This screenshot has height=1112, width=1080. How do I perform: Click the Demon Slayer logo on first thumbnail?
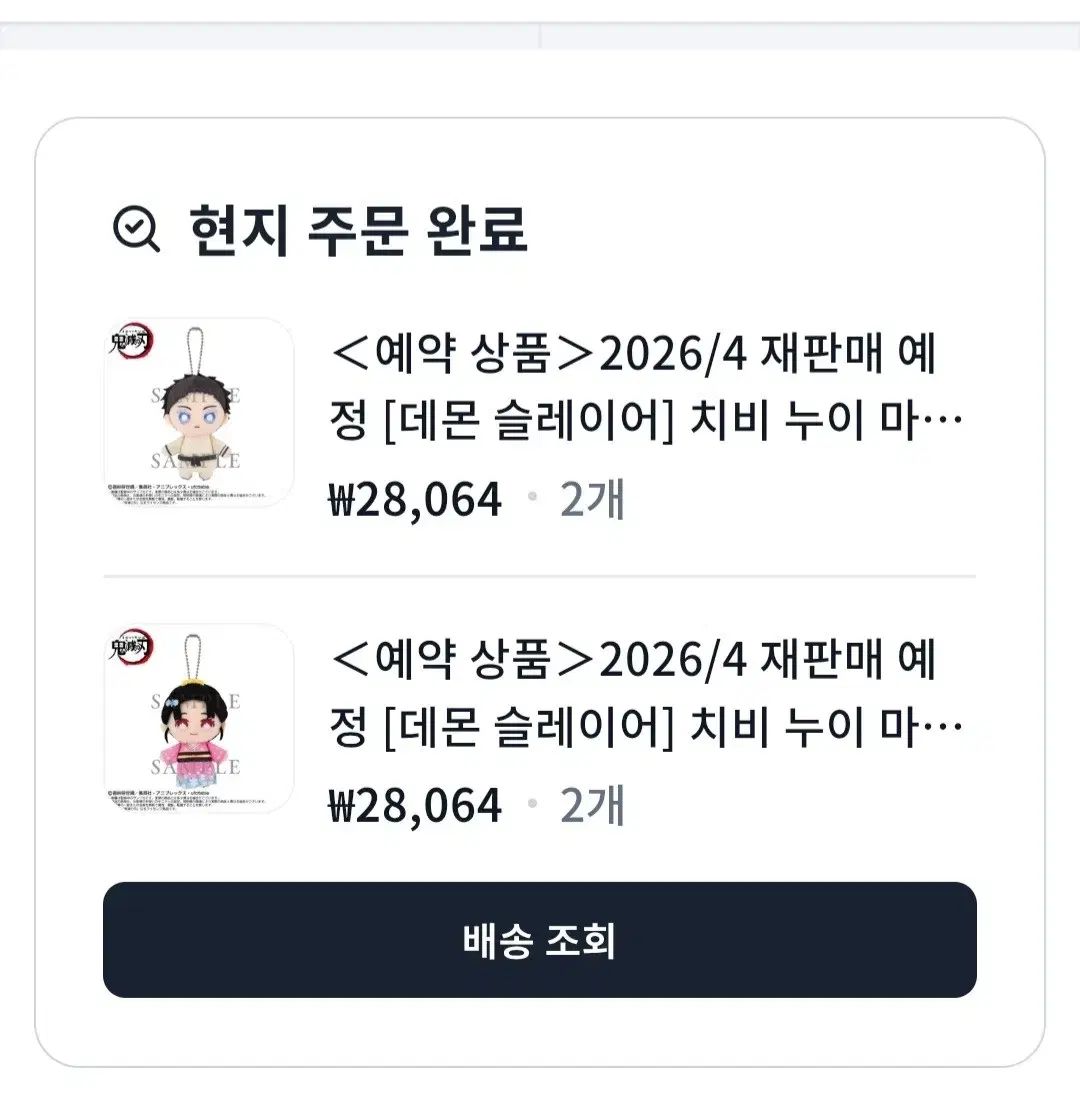(130, 341)
